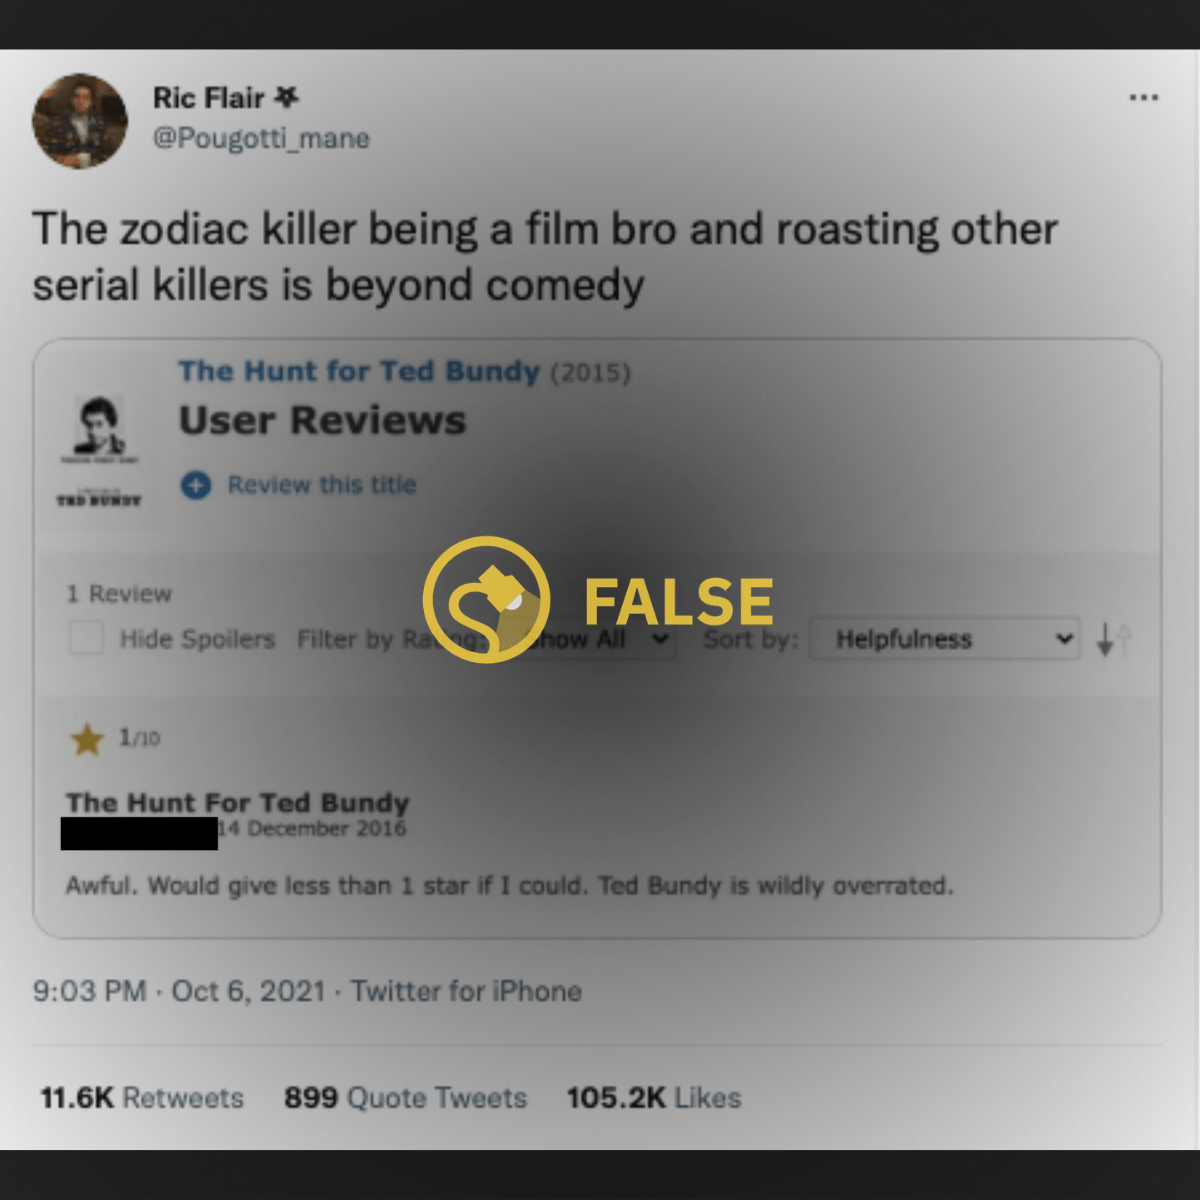Click the Twitter for iPhone source label
Screen dimensions: 1200x1200
[x=466, y=991]
